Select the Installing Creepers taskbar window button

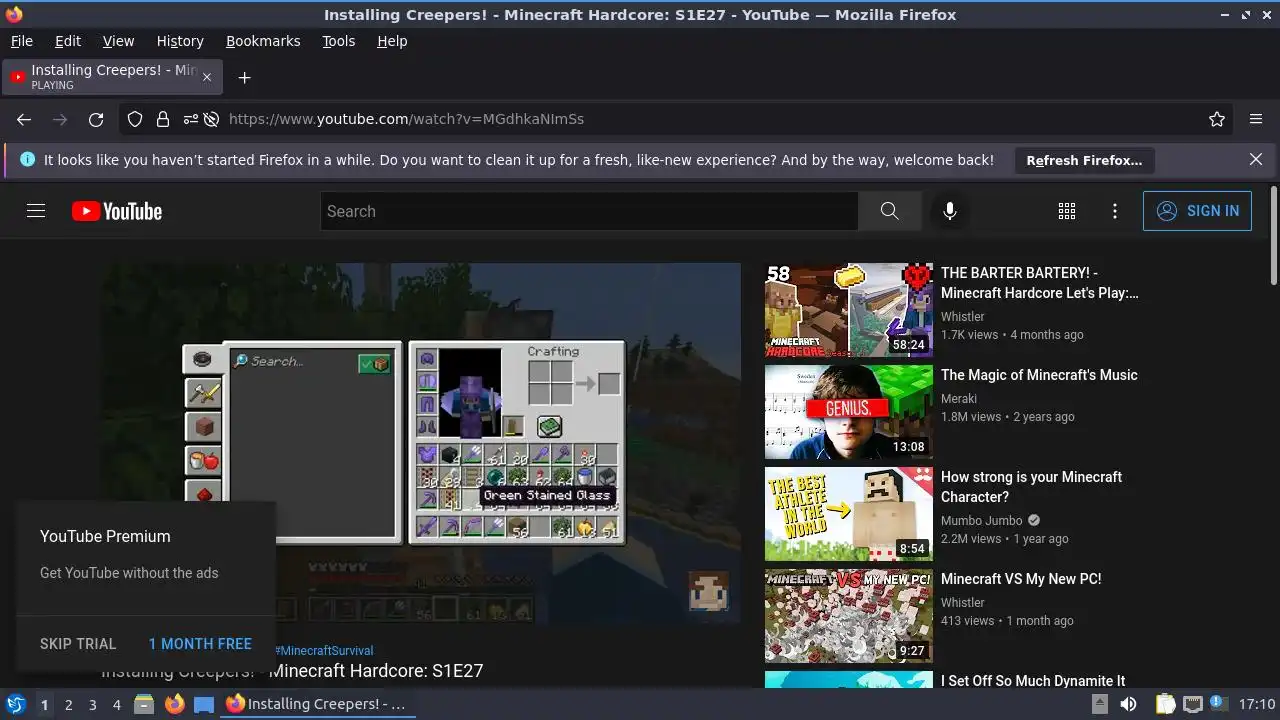point(316,704)
